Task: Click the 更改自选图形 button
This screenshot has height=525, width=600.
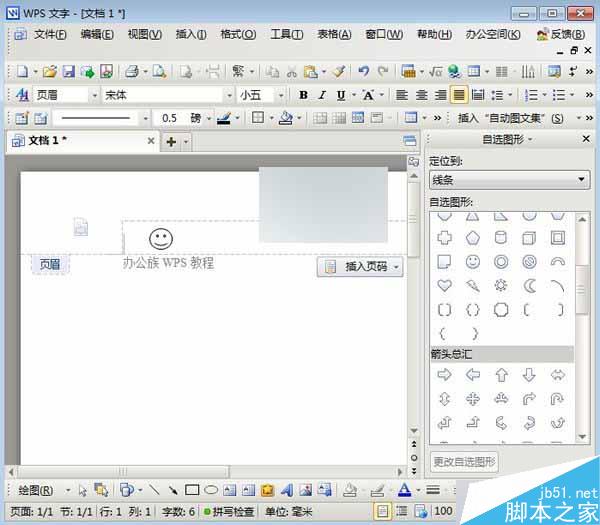Action: pyautogui.click(x=464, y=462)
